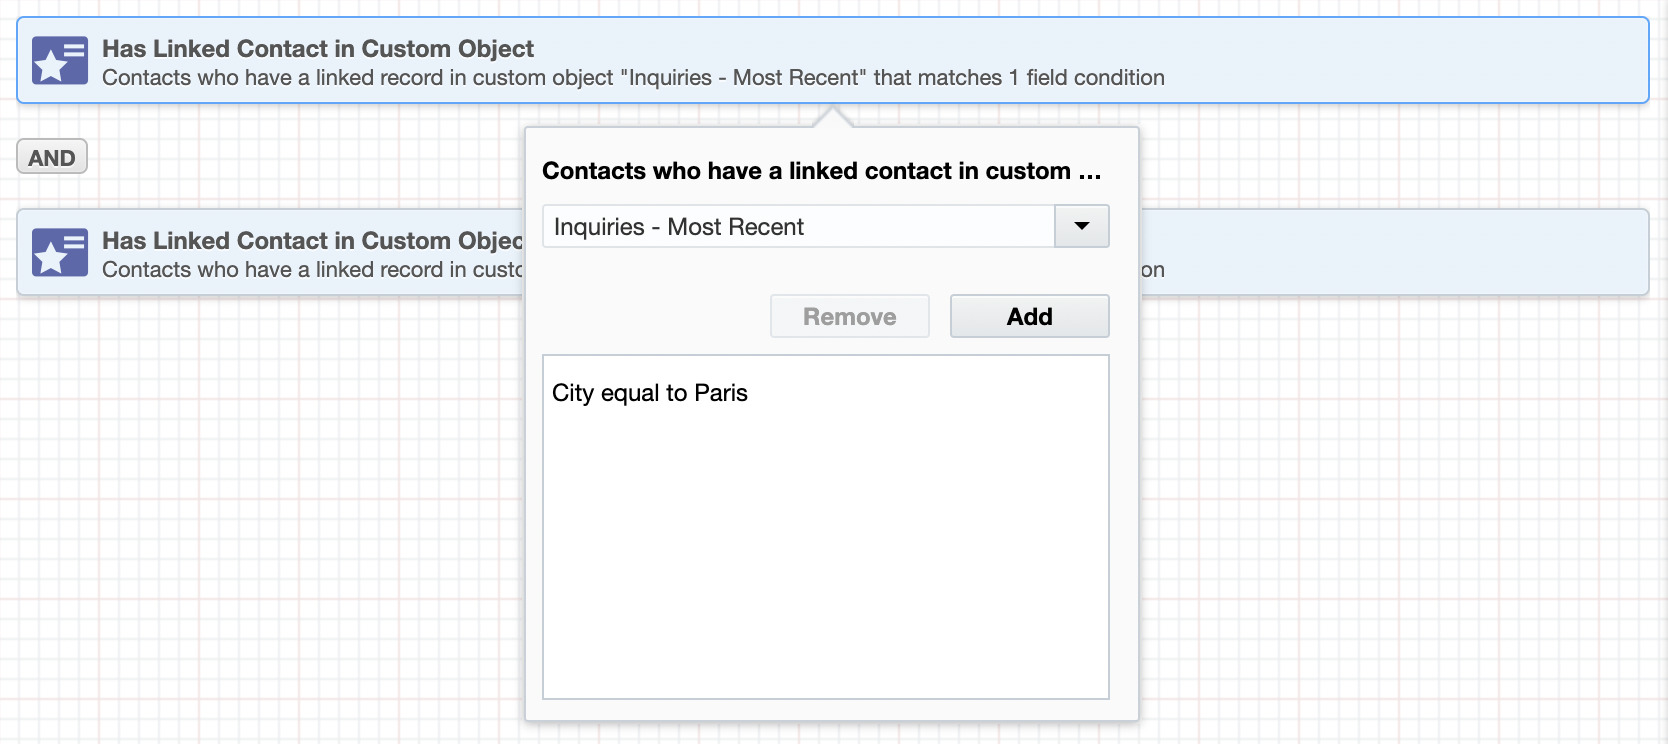Click the popup heading 'Contacts who have a linked contact'

[x=821, y=171]
